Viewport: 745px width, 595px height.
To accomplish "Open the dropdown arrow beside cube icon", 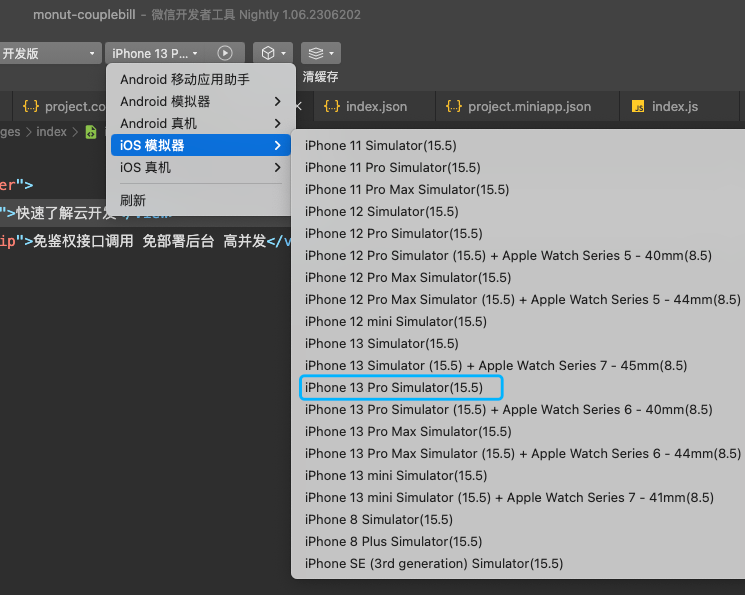I will click(284, 53).
